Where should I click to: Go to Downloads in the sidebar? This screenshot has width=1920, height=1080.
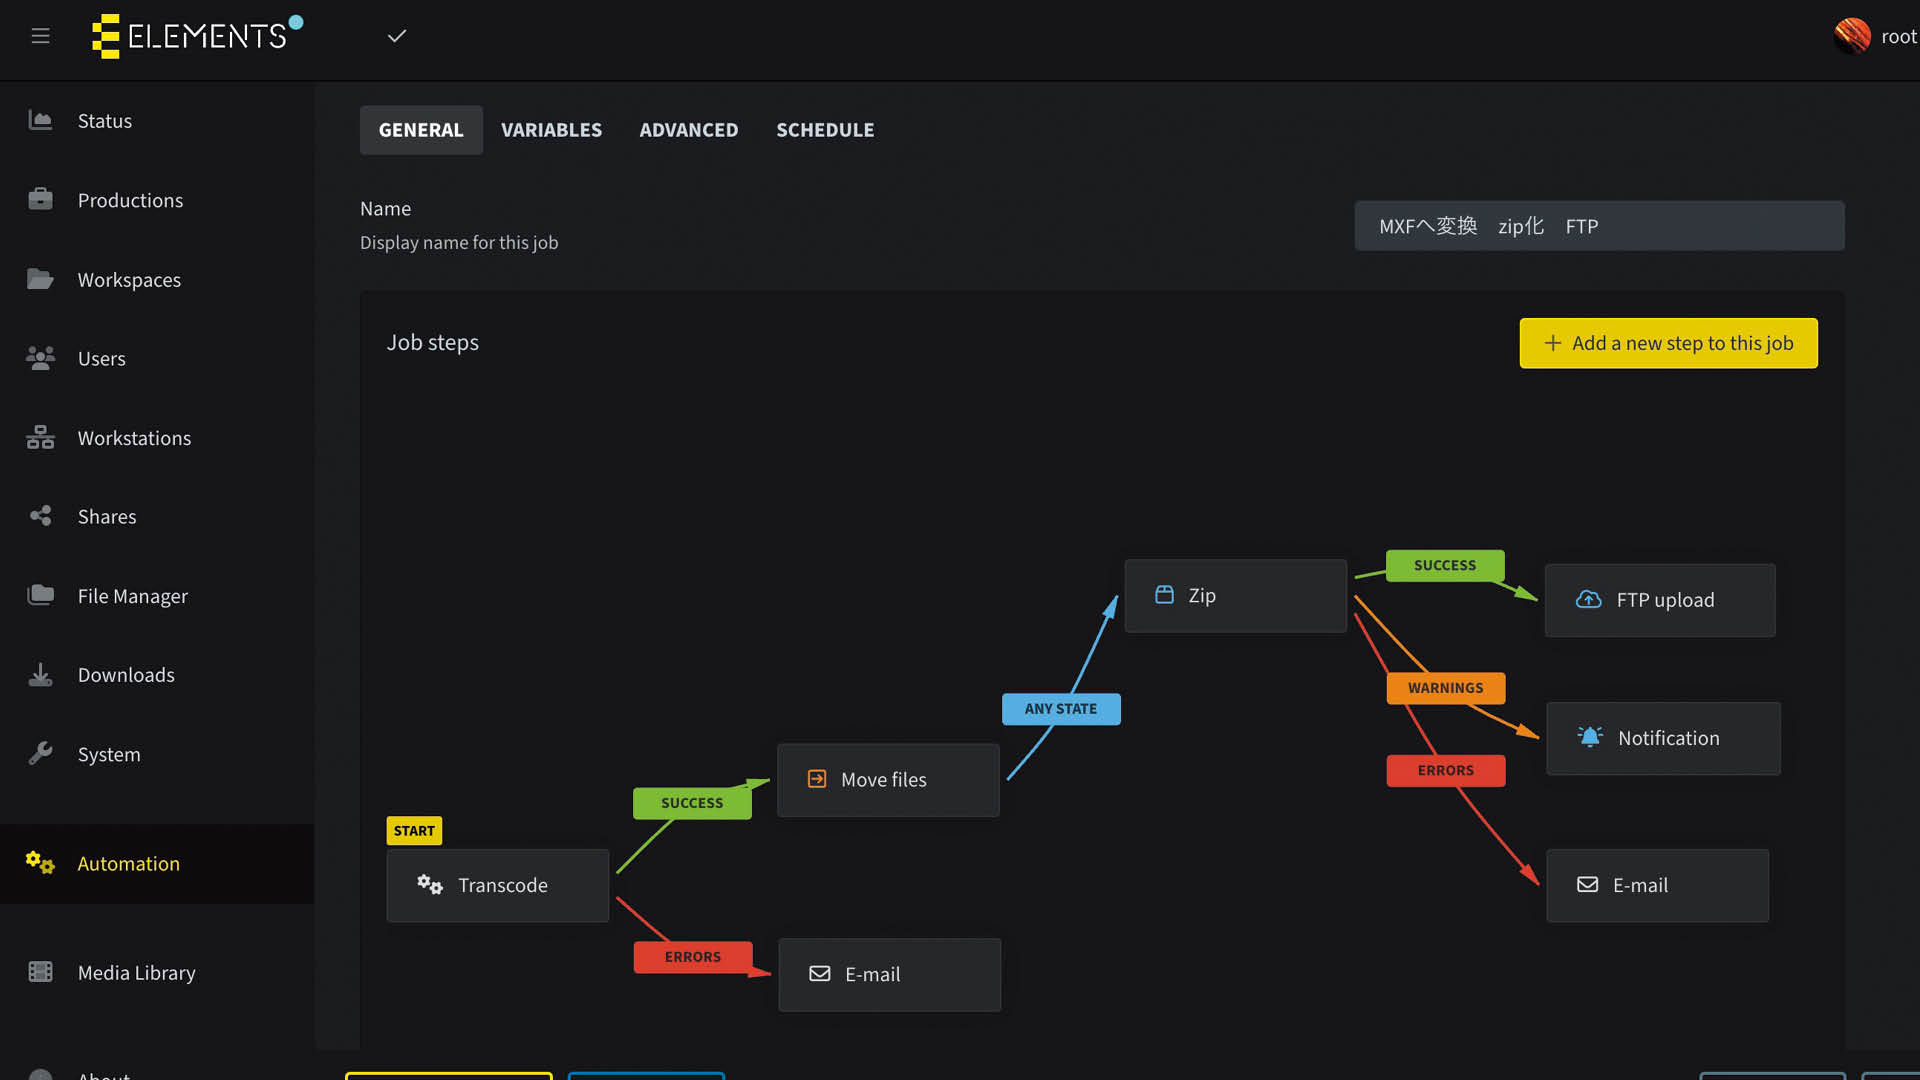click(126, 675)
